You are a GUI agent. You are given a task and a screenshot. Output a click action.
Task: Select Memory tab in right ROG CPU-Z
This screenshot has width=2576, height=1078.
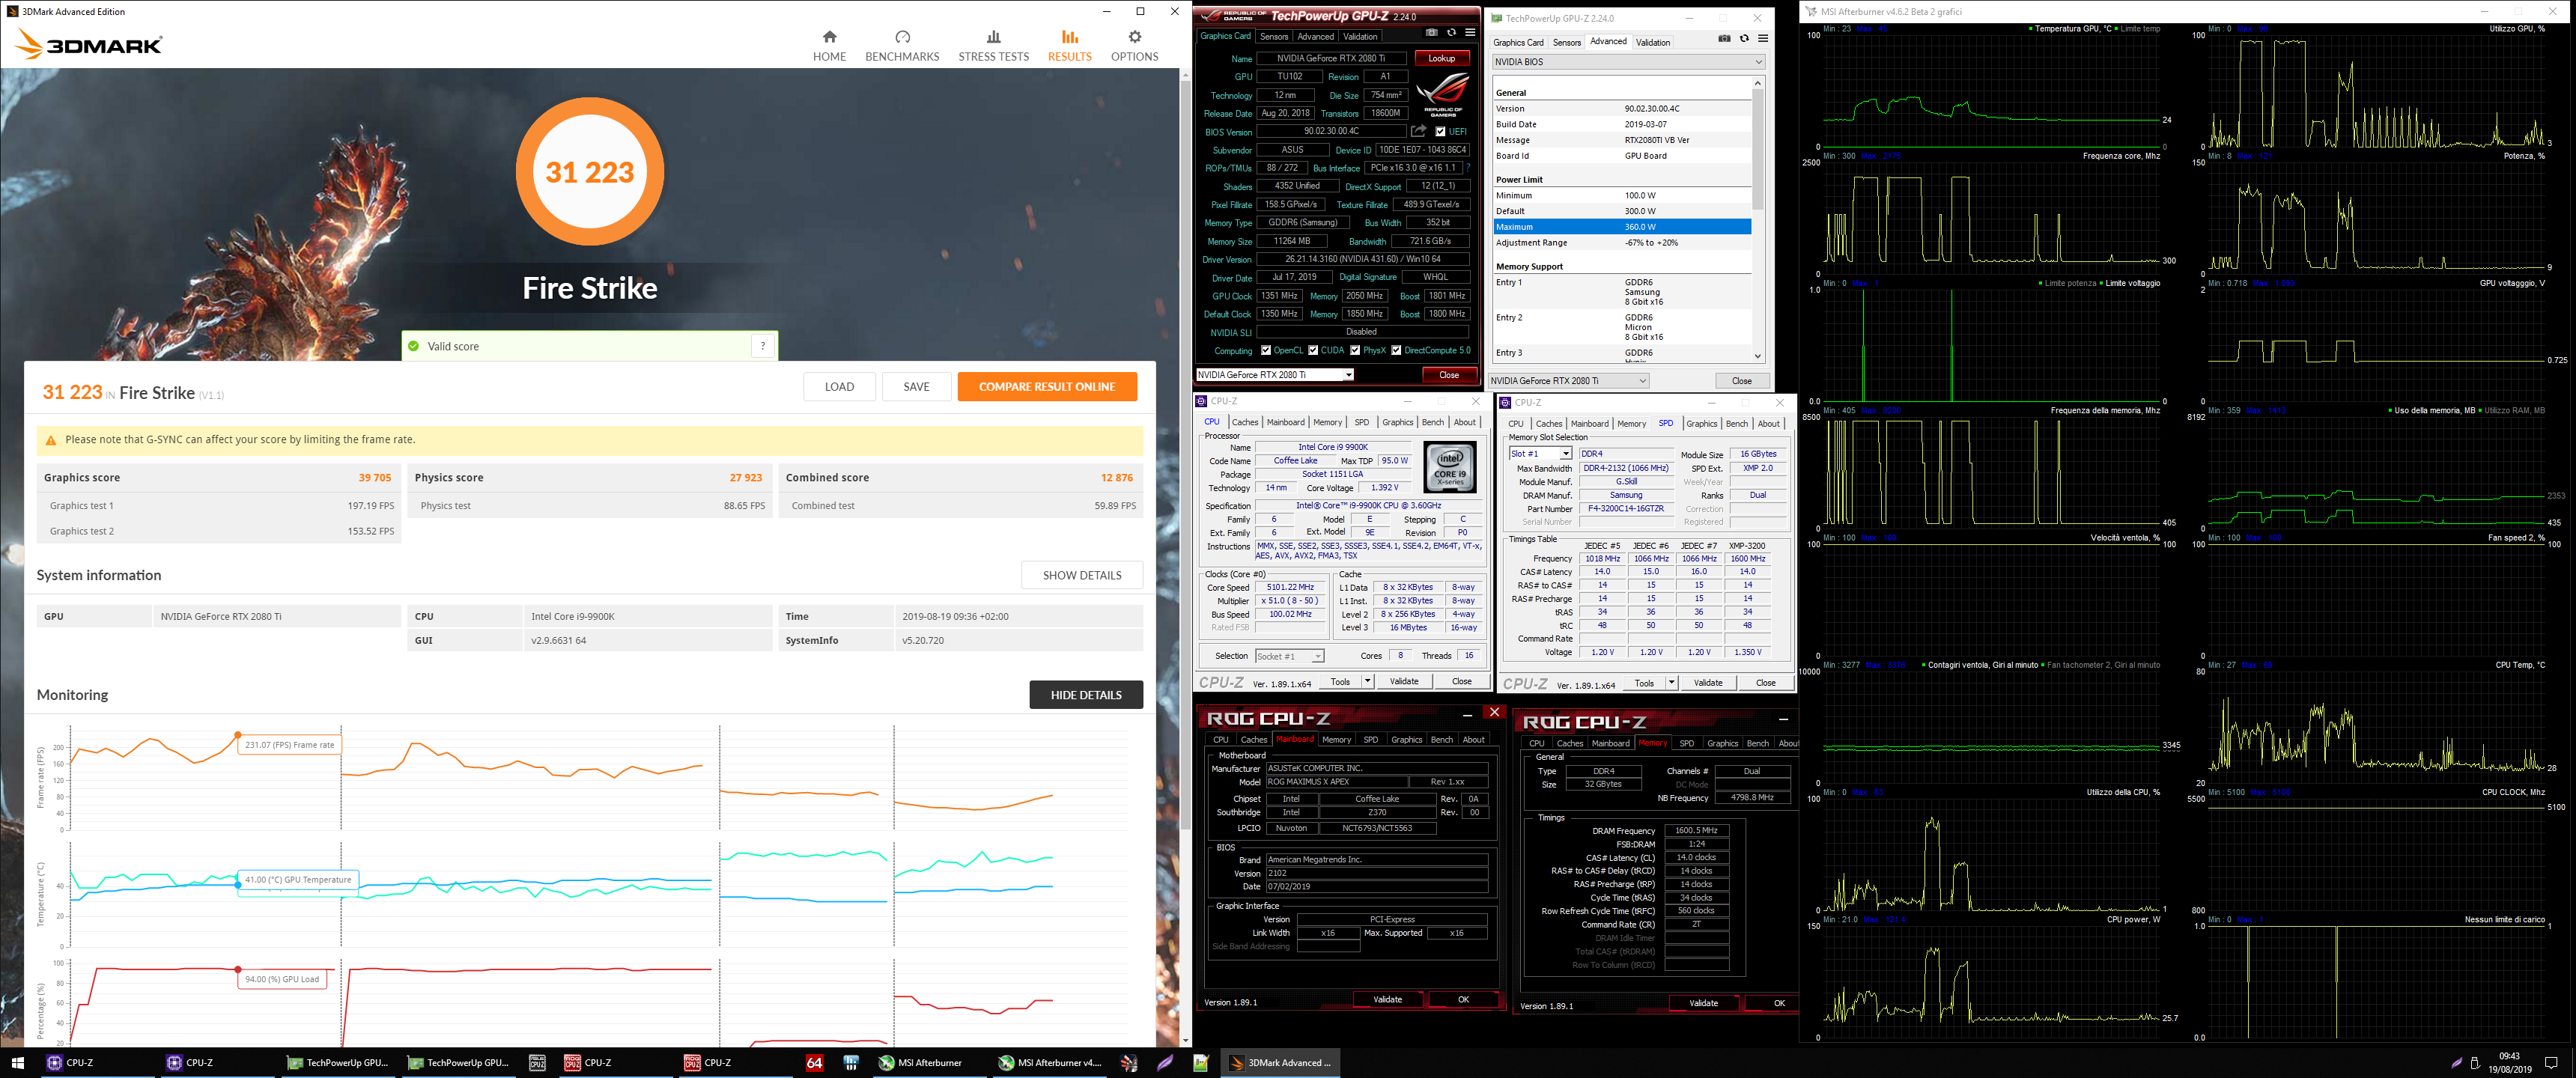tap(1652, 743)
